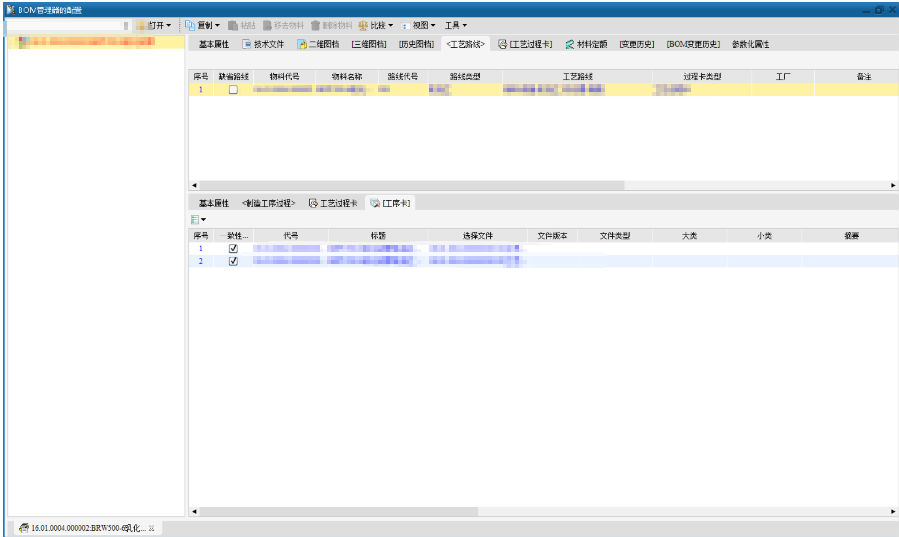Click the lower 工艺过程卡 tab icon
This screenshot has width=899, height=537.
pyautogui.click(x=313, y=203)
